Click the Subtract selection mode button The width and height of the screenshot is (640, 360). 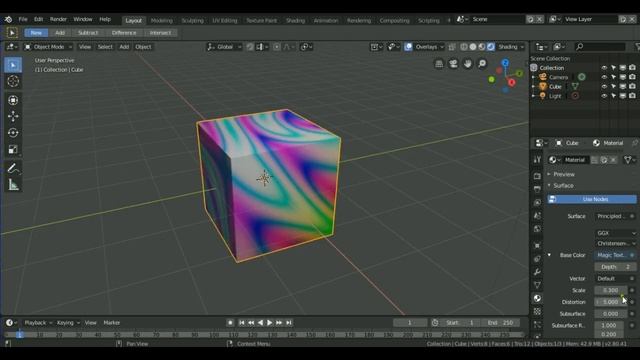point(88,33)
